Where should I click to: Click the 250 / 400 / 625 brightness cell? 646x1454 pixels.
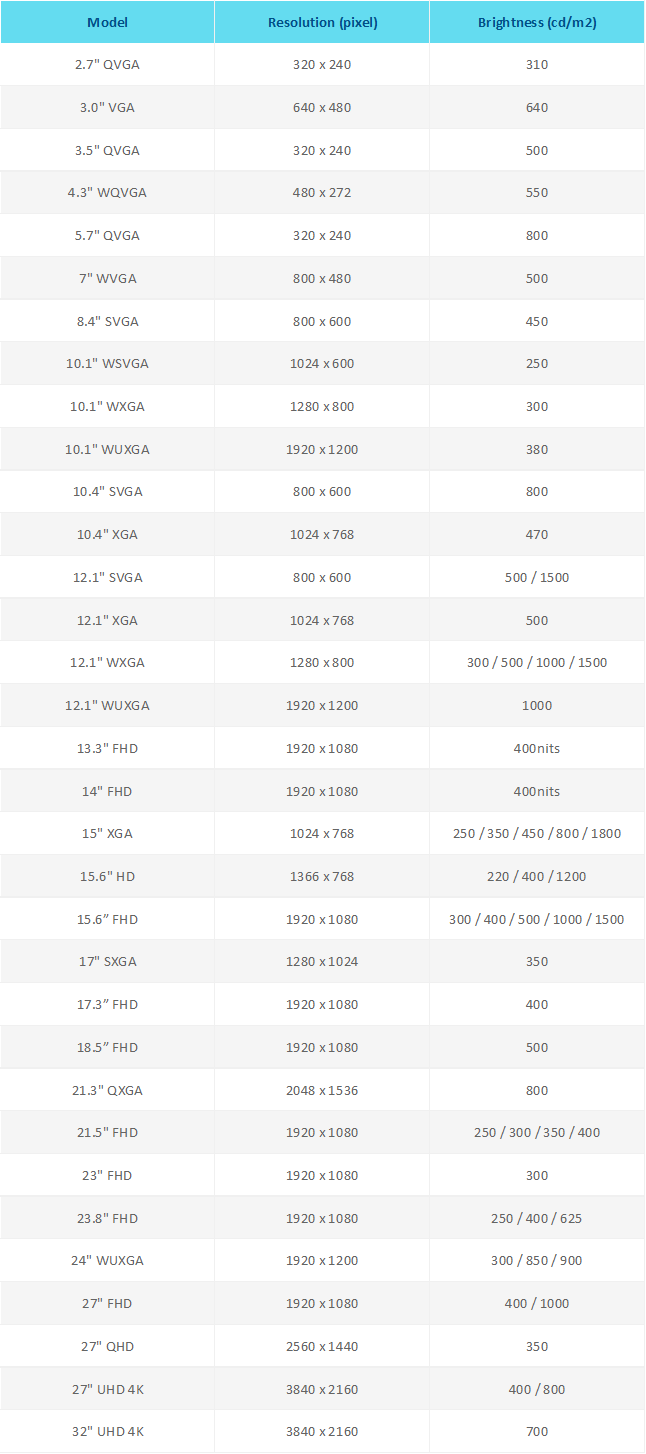click(x=537, y=1219)
